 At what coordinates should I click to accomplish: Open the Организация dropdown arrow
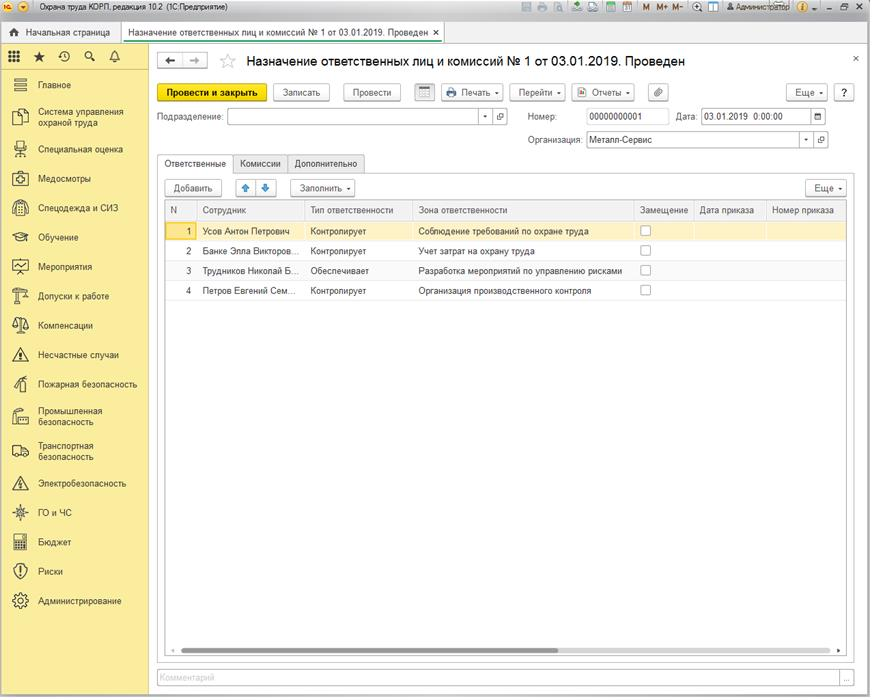807,140
